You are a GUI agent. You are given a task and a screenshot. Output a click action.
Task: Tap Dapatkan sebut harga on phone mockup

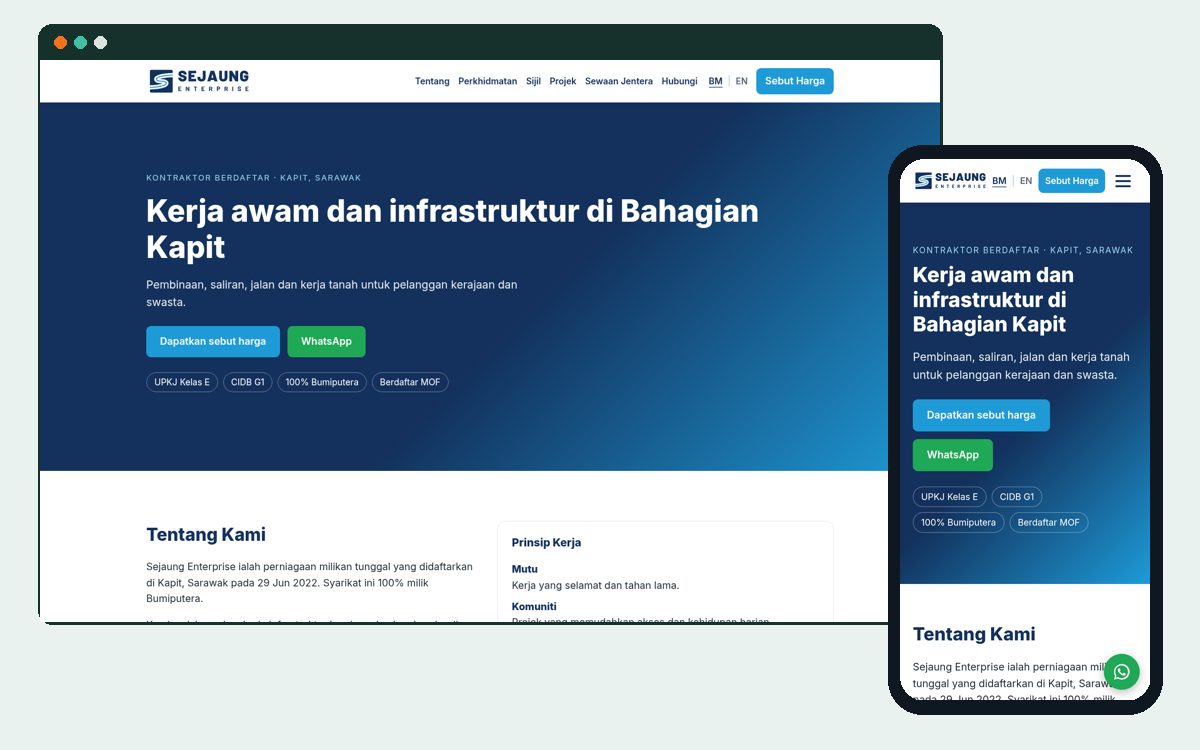click(x=981, y=415)
